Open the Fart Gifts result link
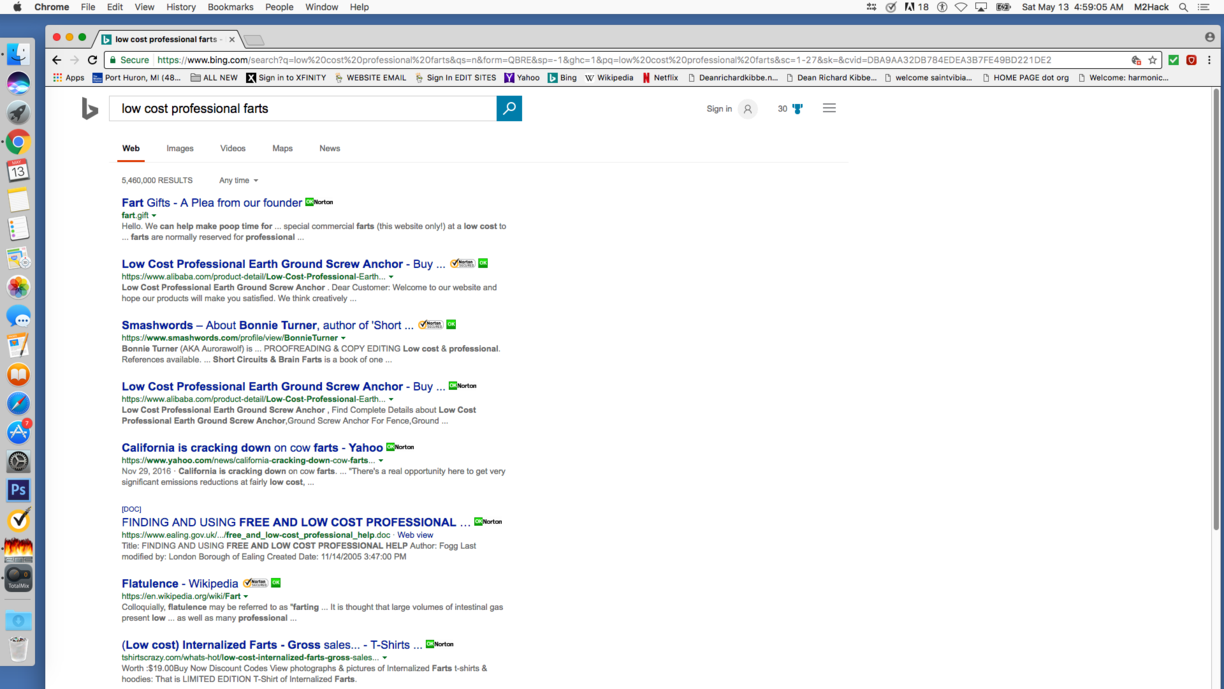Image resolution: width=1224 pixels, height=689 pixels. coord(212,203)
